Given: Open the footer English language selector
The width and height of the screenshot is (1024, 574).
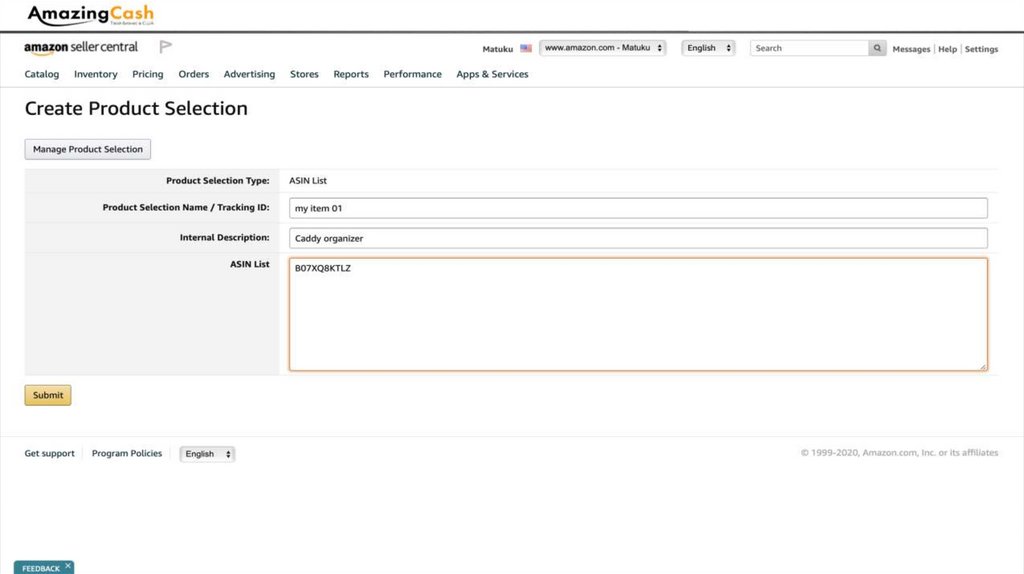Looking at the screenshot, I should pyautogui.click(x=207, y=454).
